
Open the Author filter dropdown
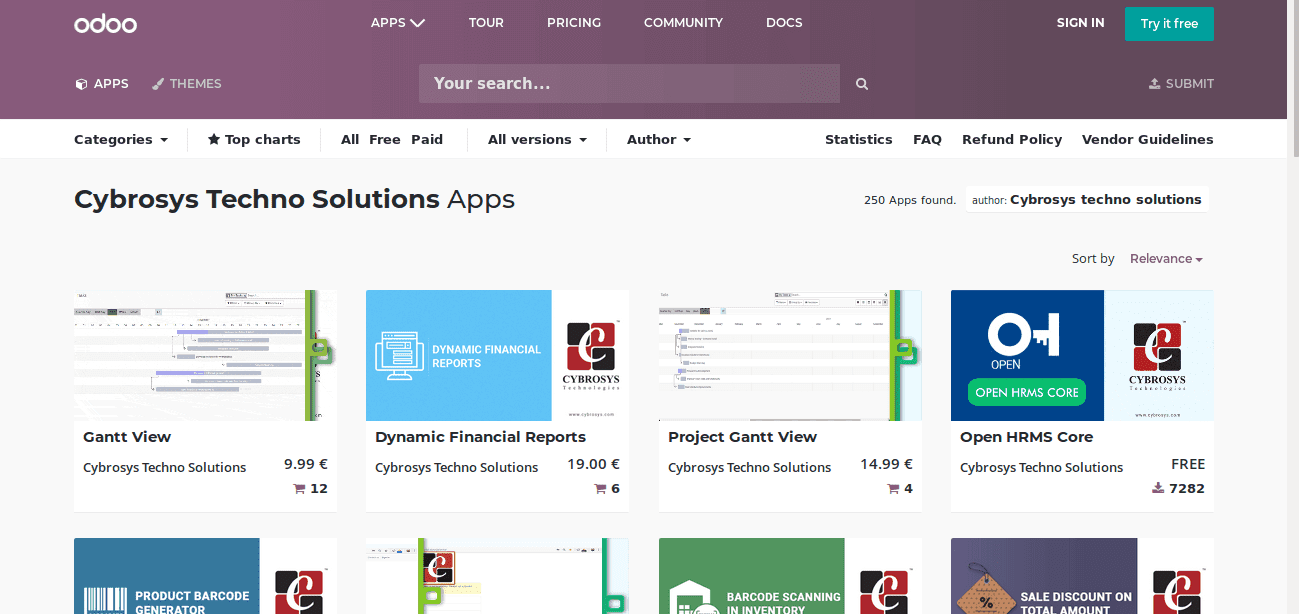tap(659, 140)
